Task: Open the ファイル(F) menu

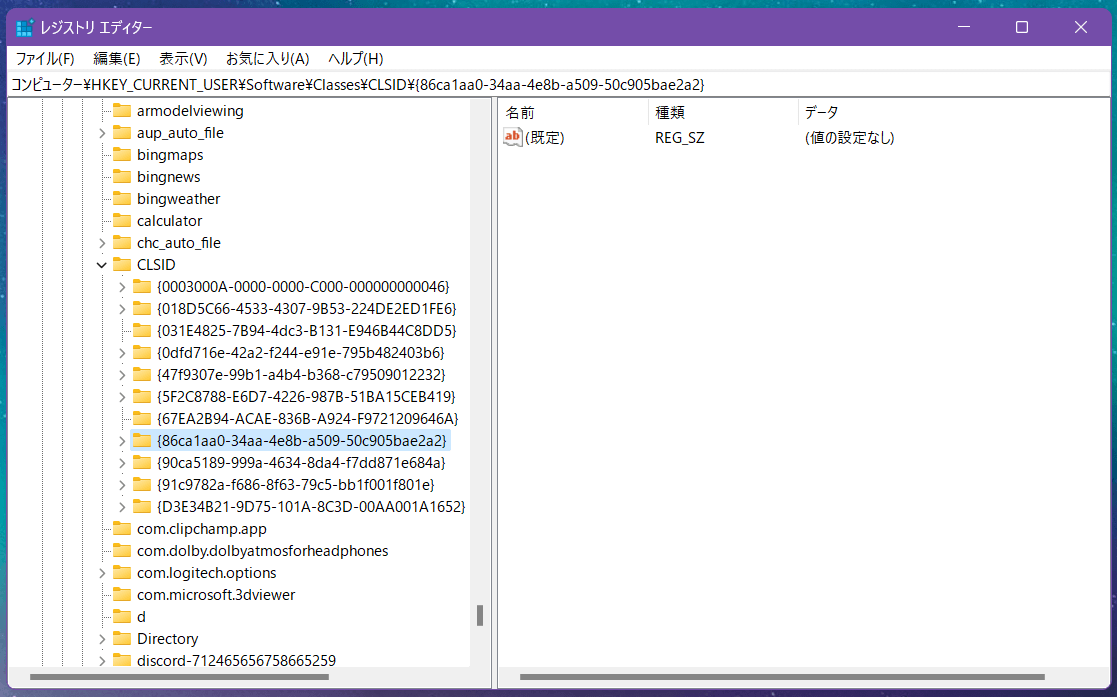Action: pos(45,59)
